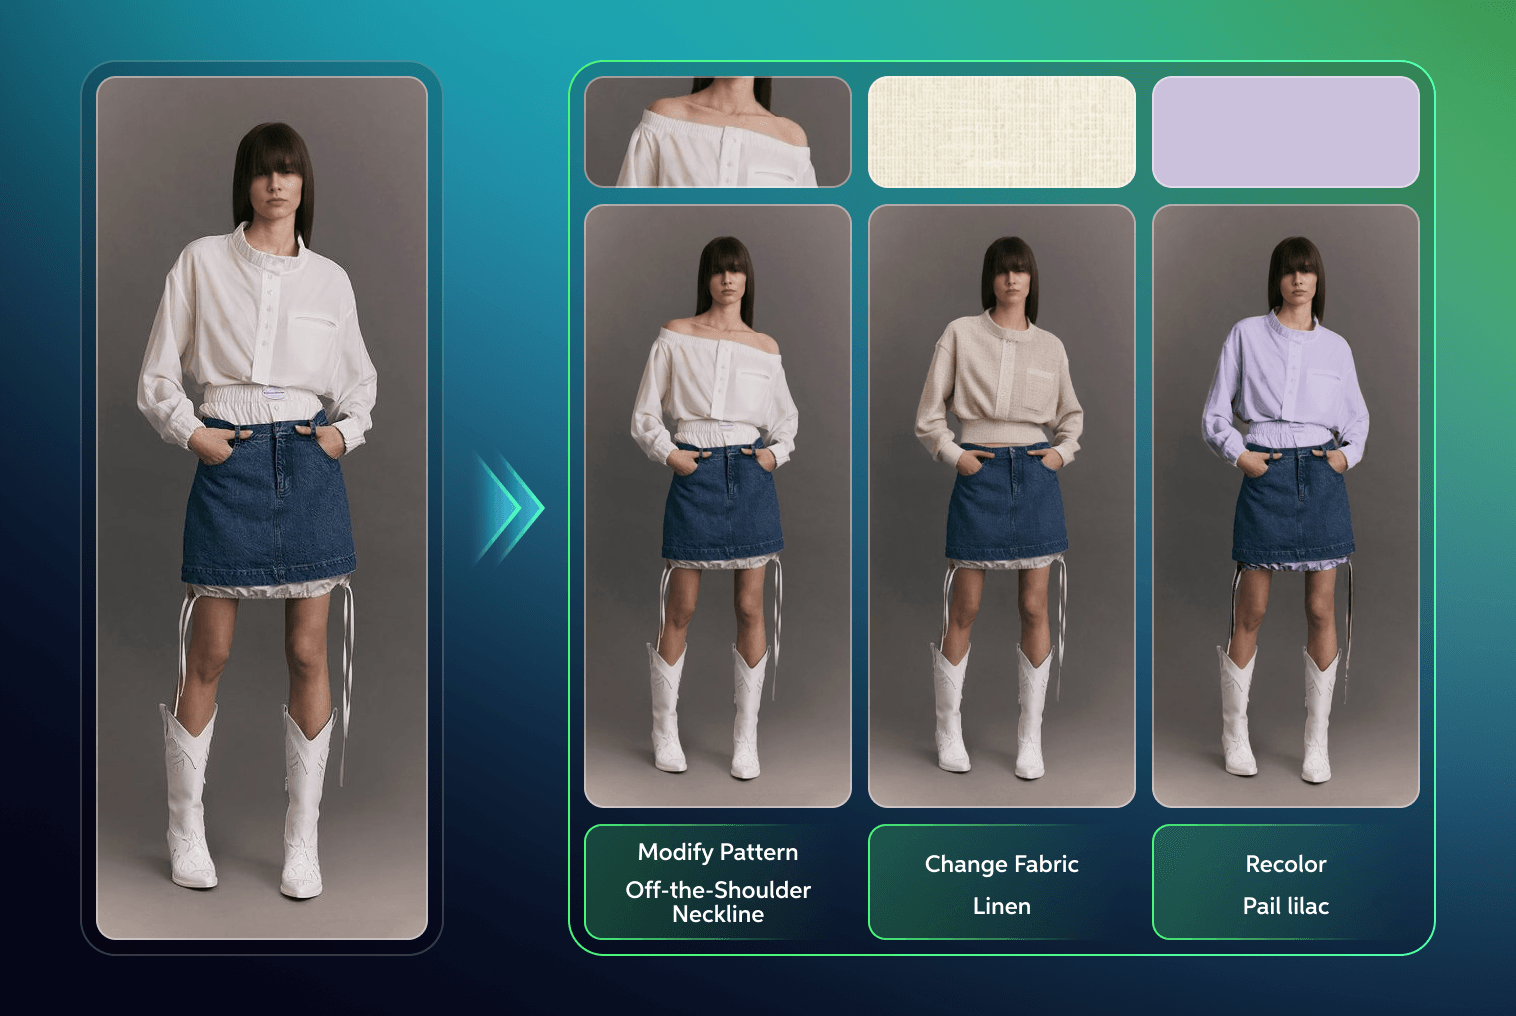This screenshot has height=1016, width=1516.
Task: Choose the pale lilac color swatch
Action: (1286, 132)
